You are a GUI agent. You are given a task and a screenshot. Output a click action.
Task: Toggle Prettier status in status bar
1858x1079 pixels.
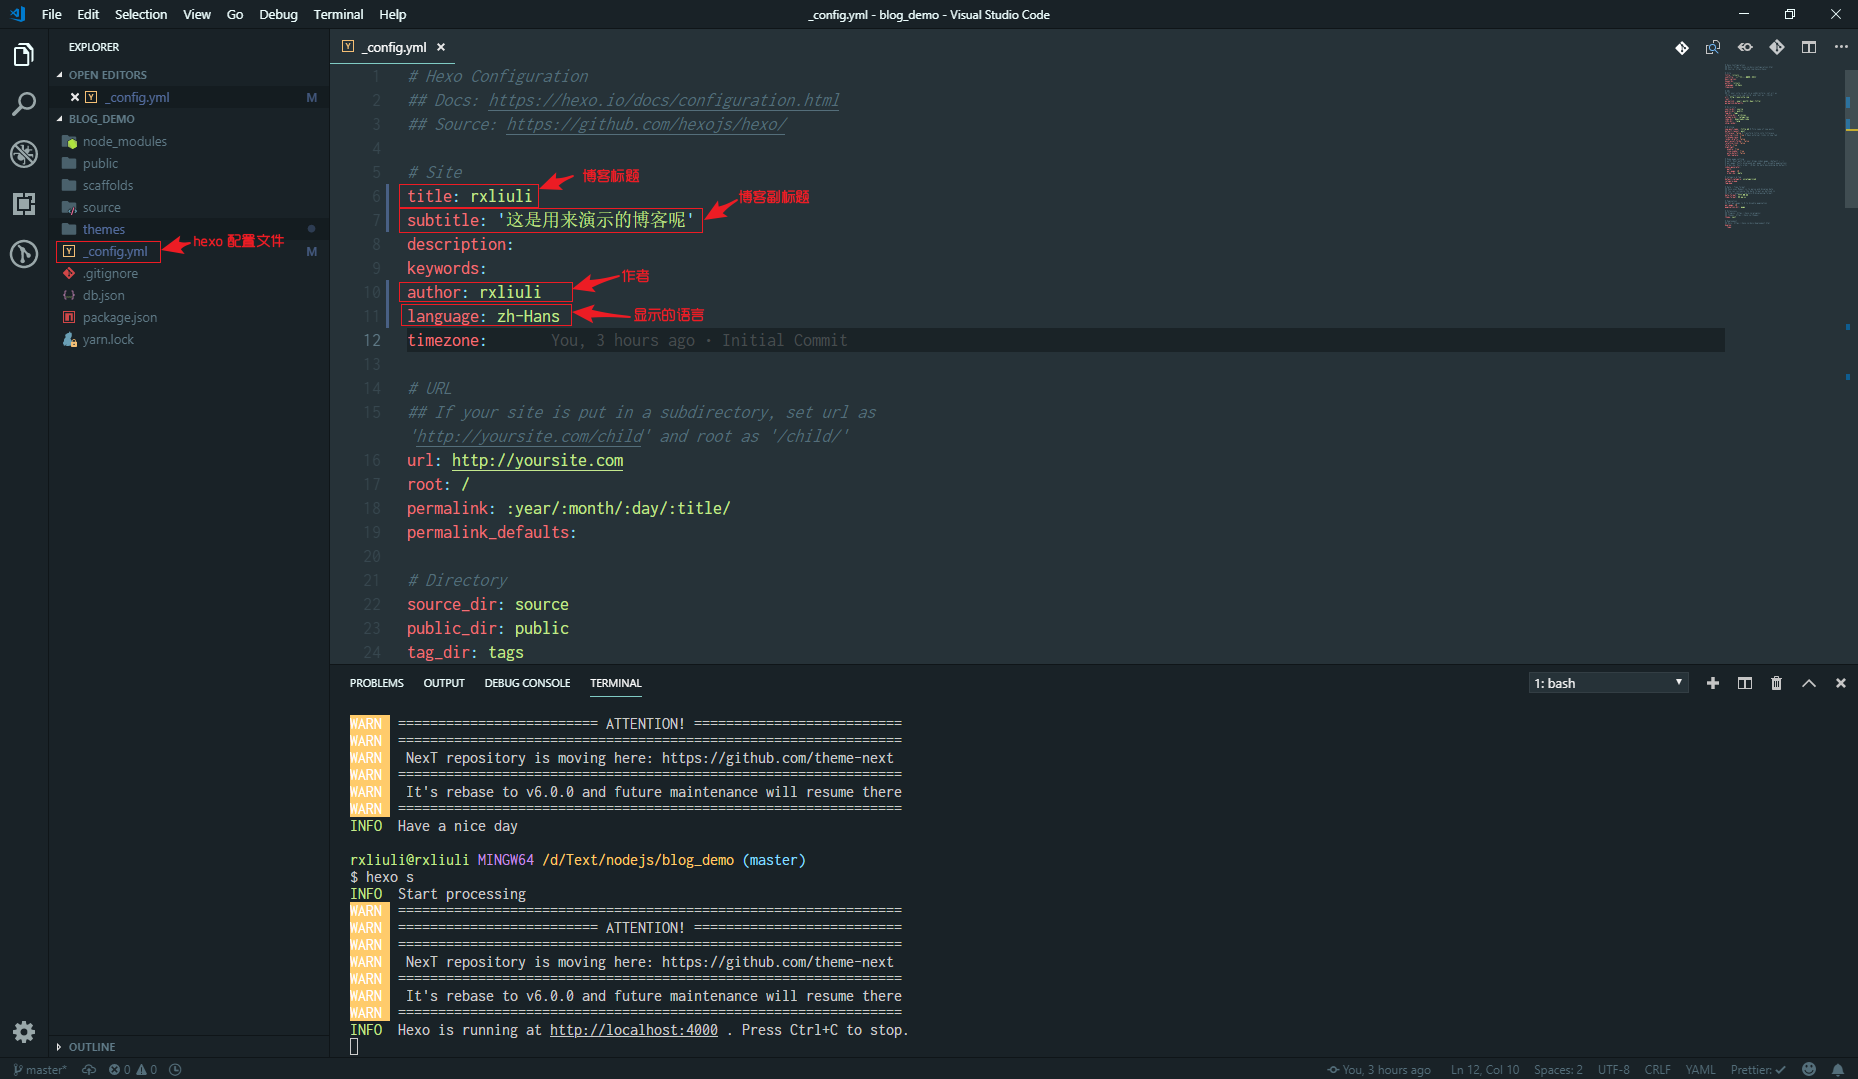(1758, 1070)
